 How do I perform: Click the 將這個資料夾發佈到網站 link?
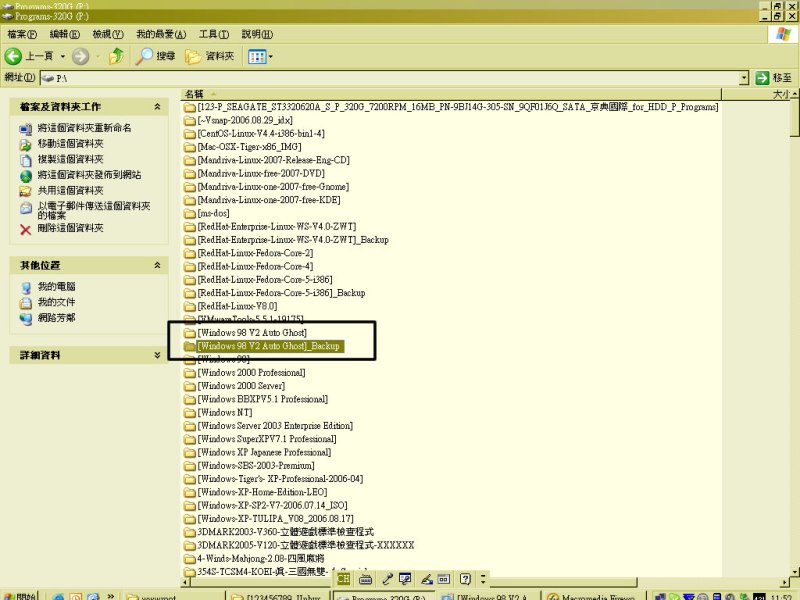pyautogui.click(x=89, y=175)
